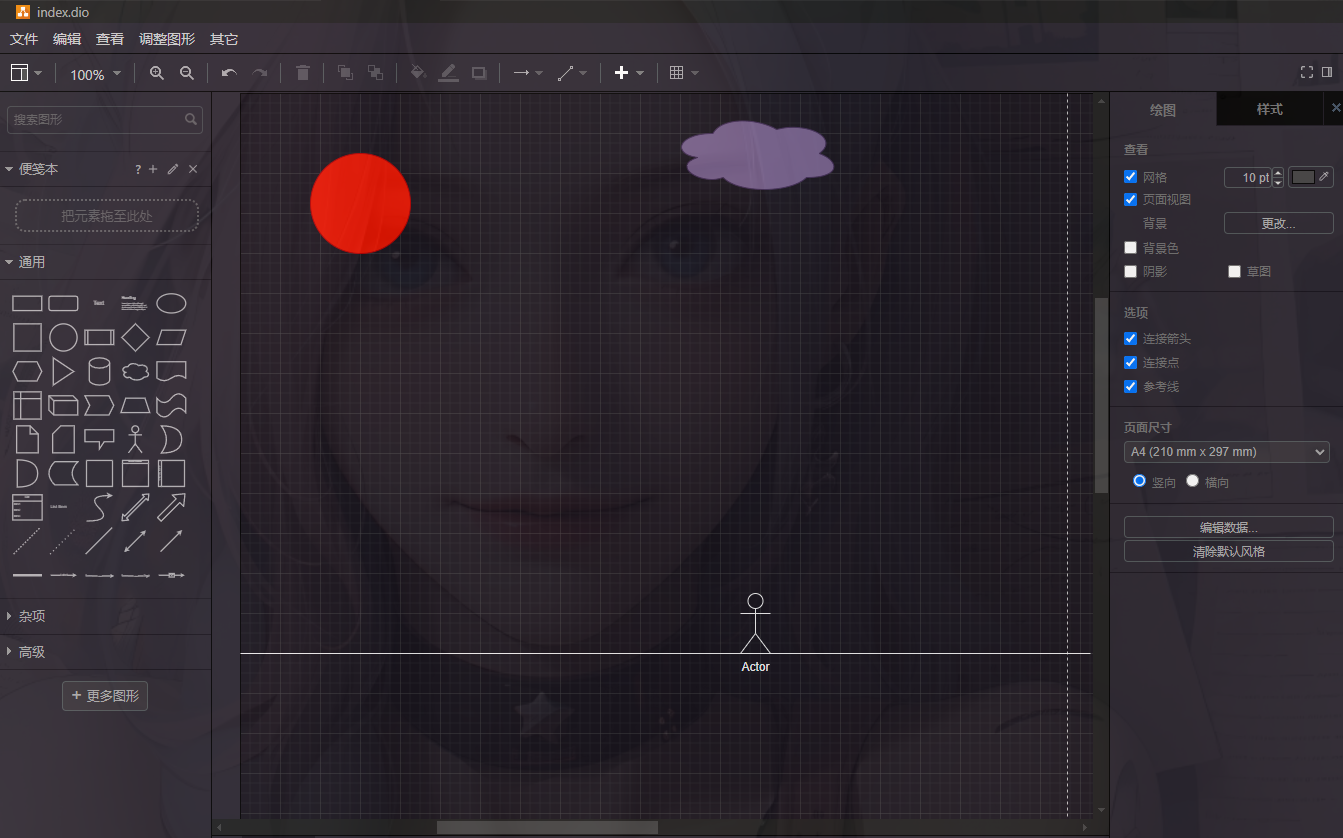Open the 调整图形 menu
Screen dimensions: 1343x838
coord(167,39)
